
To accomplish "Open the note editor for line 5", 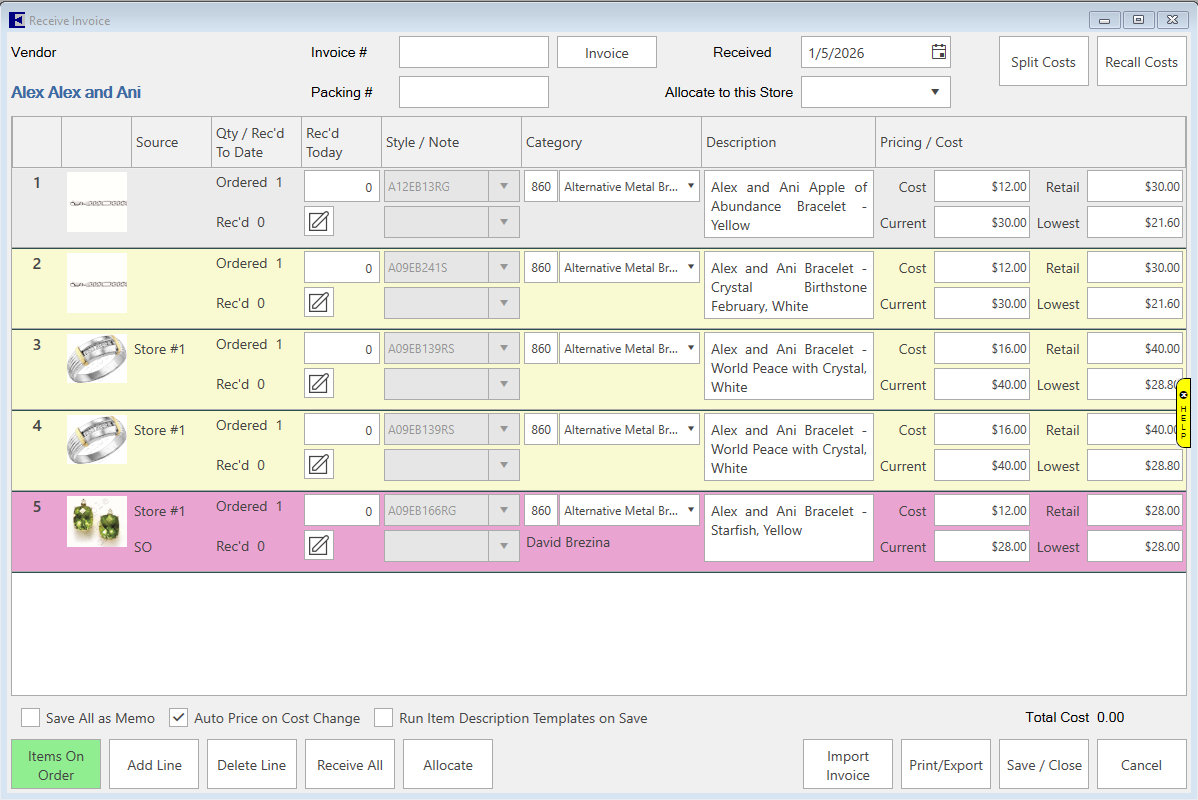I will click(319, 545).
